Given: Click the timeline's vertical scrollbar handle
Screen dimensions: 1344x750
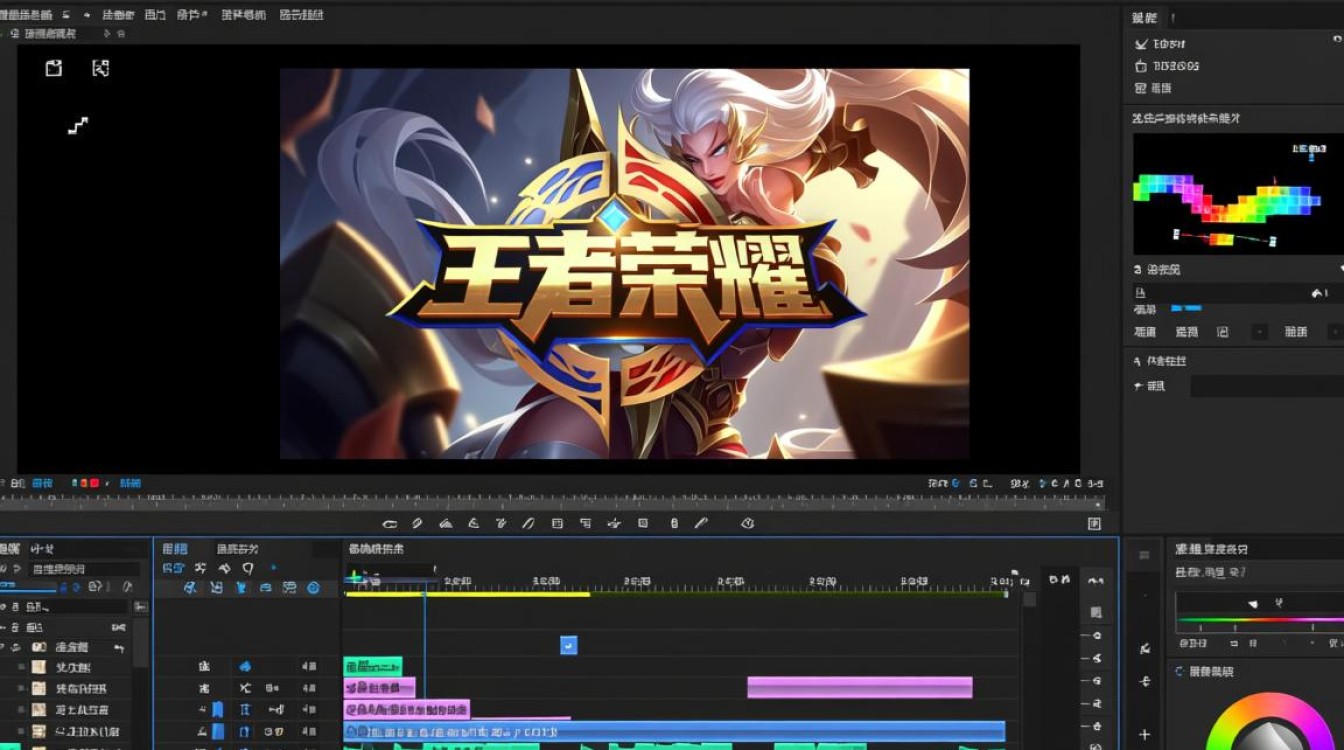Looking at the screenshot, I should [1030, 600].
